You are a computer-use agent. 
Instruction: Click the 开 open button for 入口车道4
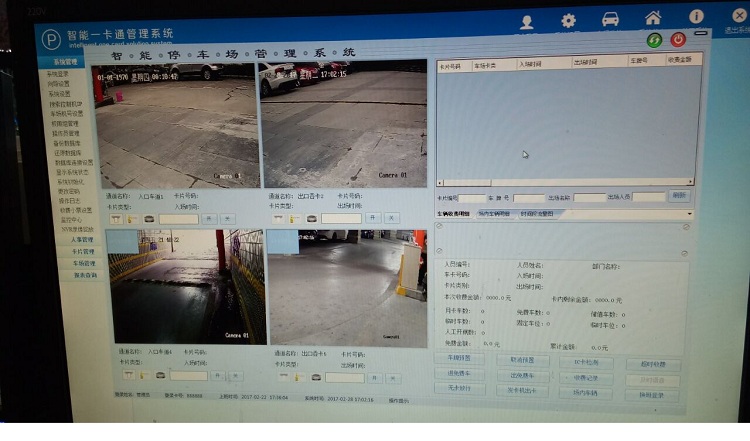click(218, 376)
